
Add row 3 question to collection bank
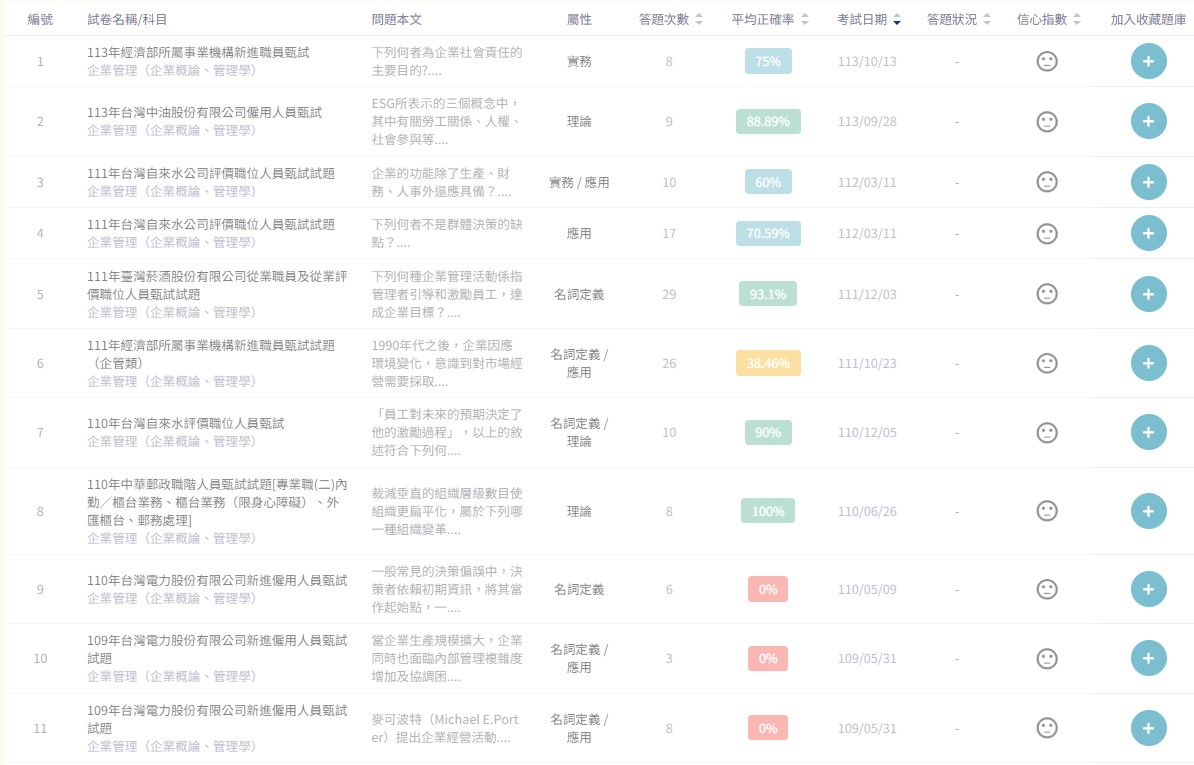pyautogui.click(x=1148, y=182)
